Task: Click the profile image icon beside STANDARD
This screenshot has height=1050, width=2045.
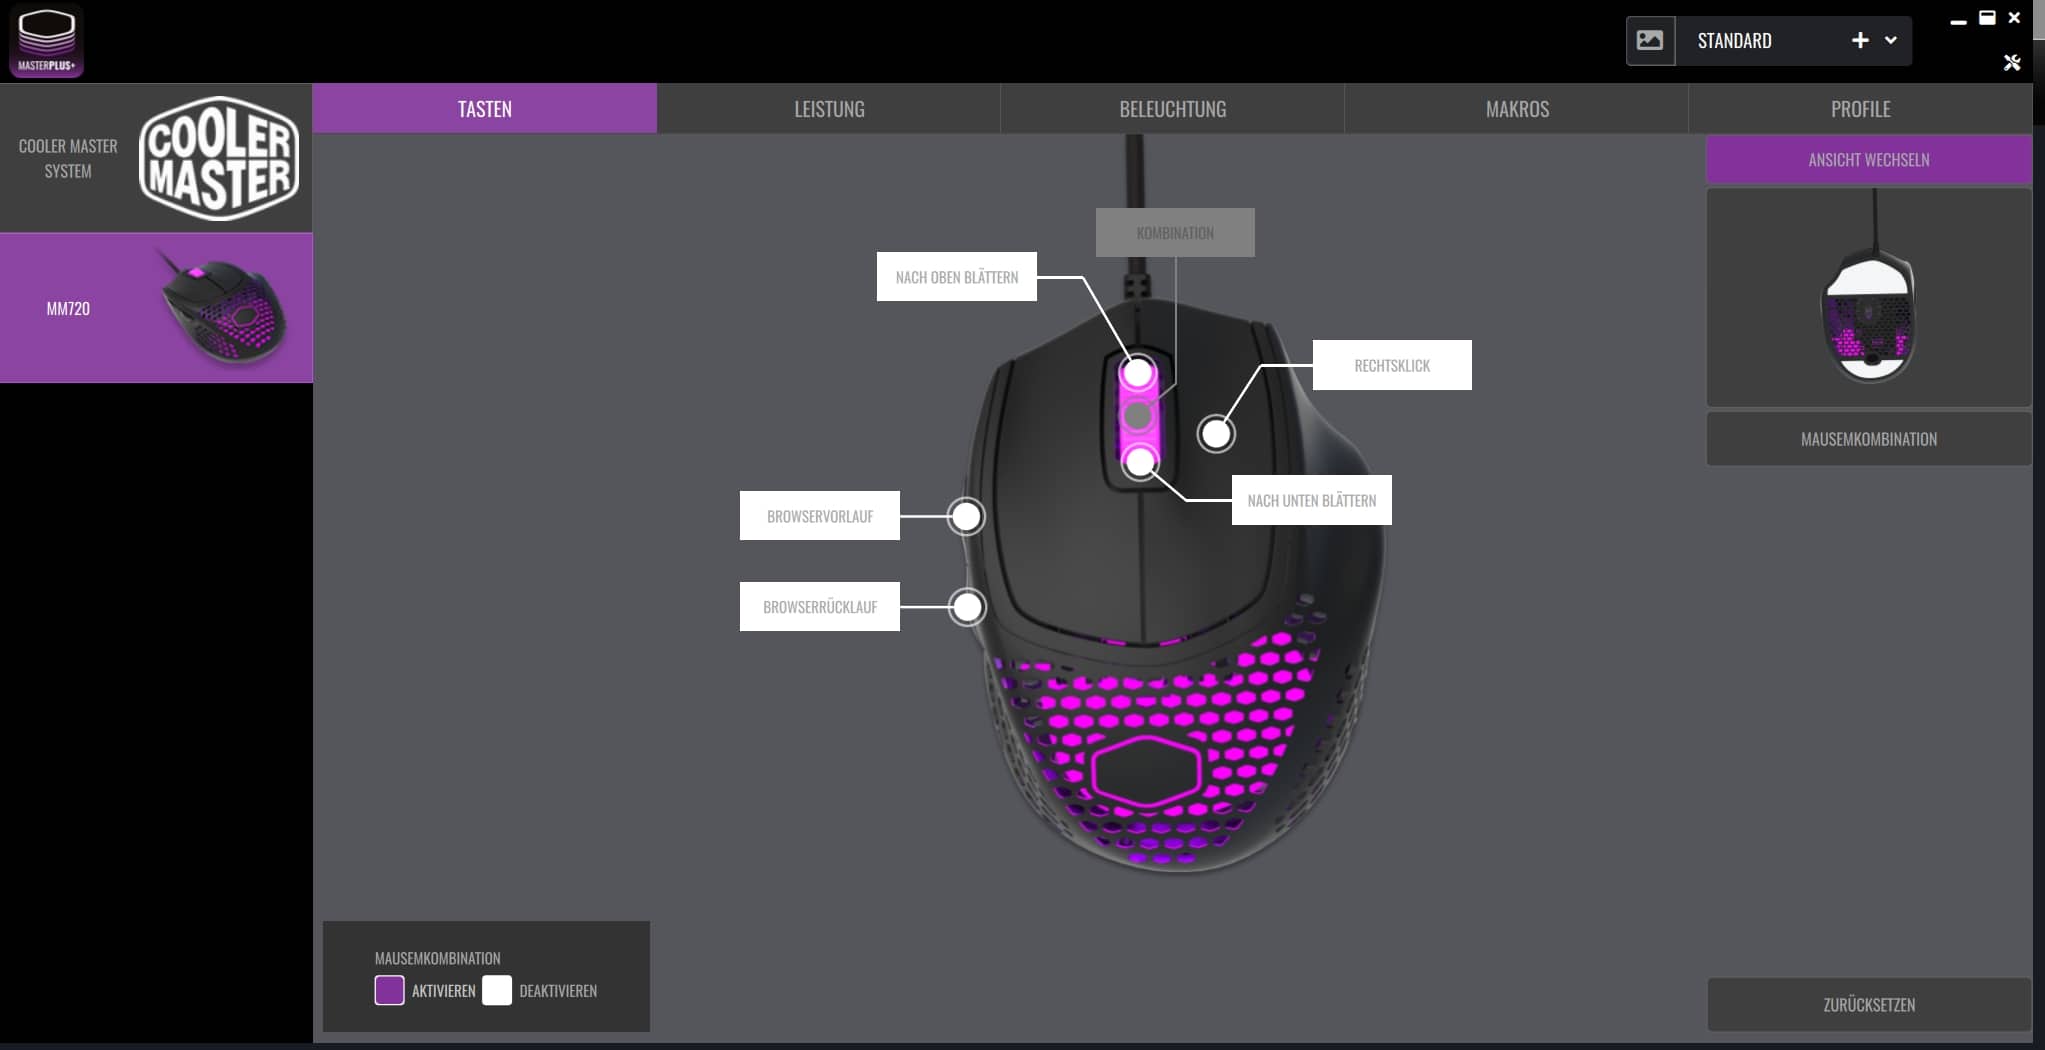Action: pos(1650,41)
